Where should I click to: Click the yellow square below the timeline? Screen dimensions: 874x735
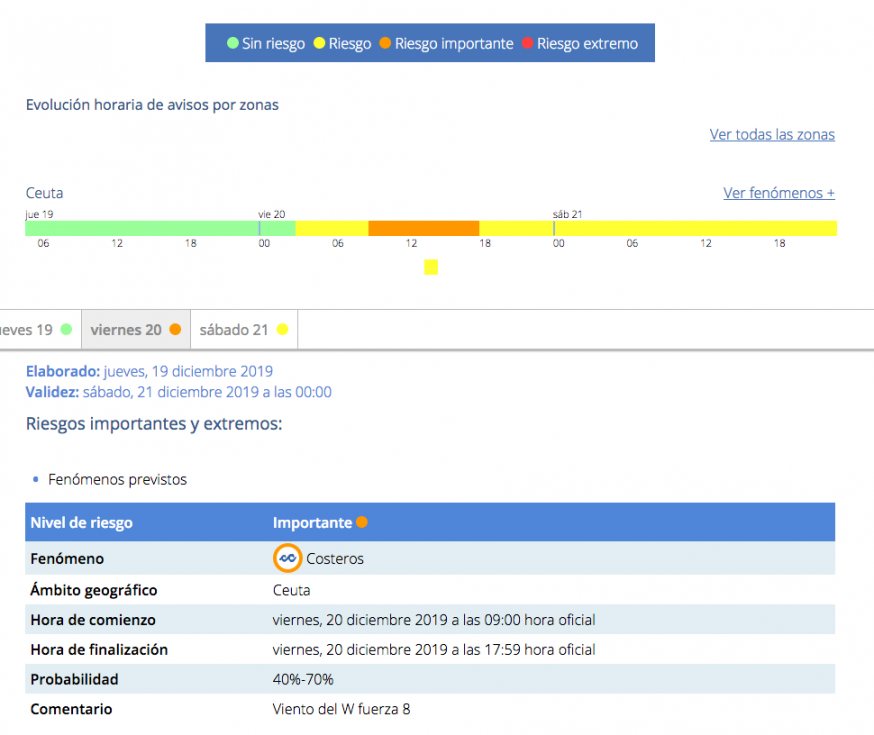431,267
